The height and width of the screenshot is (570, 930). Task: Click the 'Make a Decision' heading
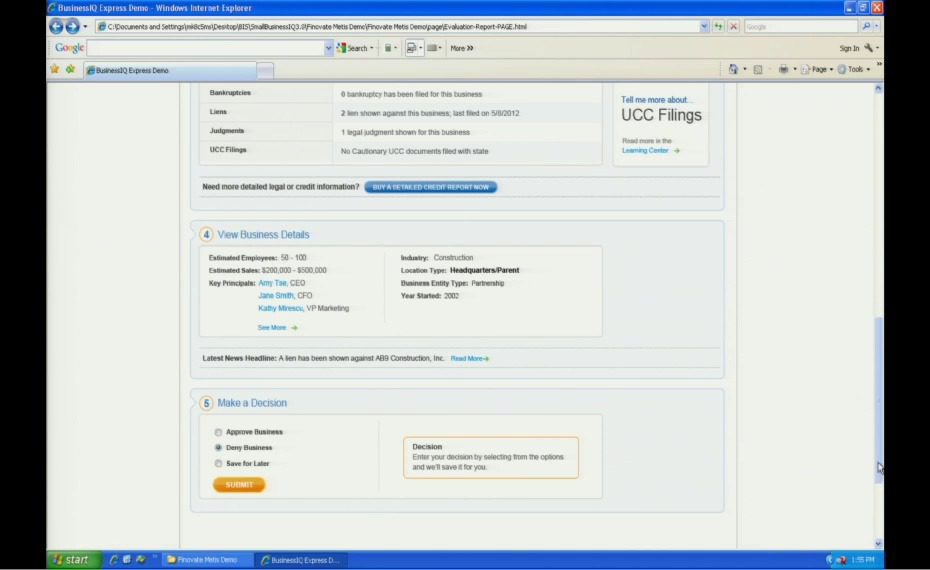tap(251, 403)
